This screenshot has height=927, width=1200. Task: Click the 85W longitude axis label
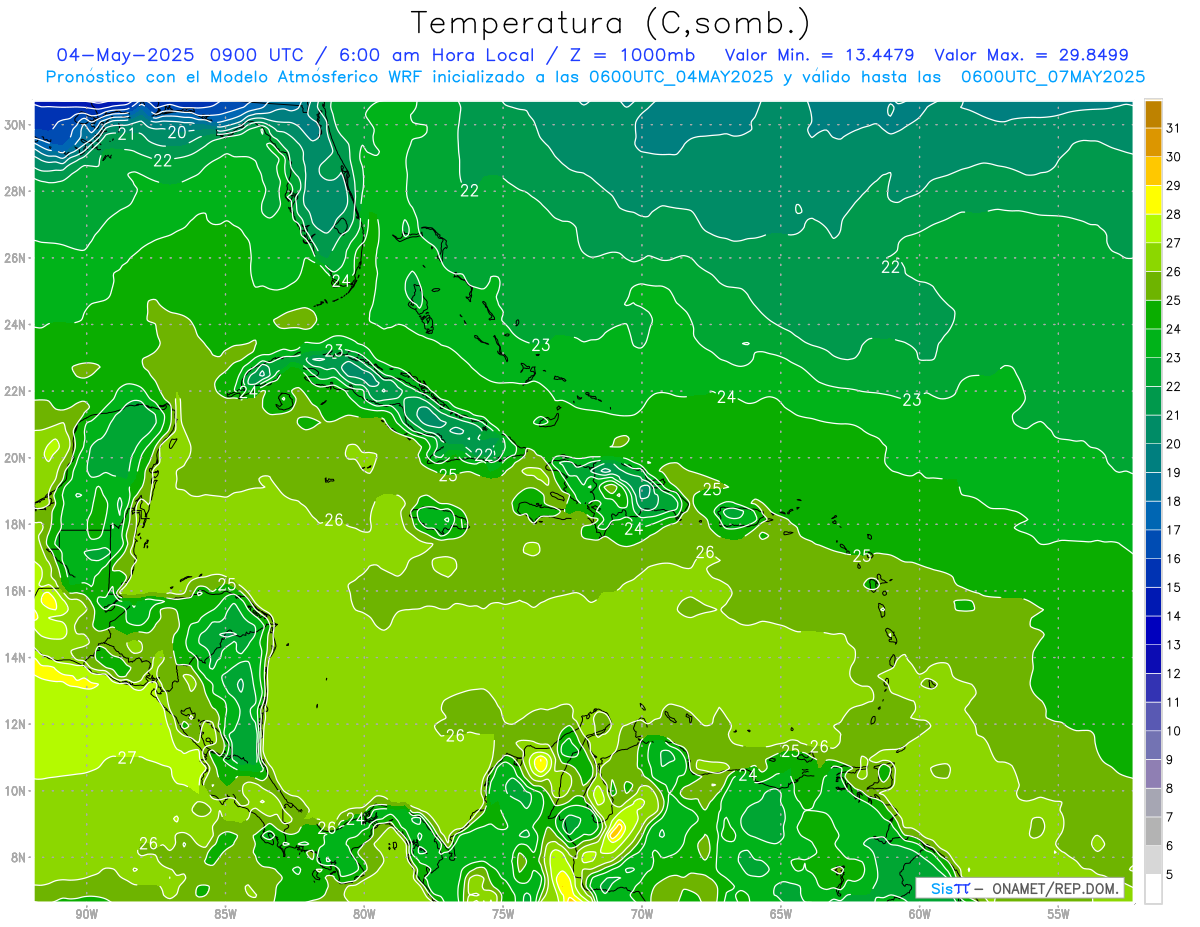(x=225, y=914)
